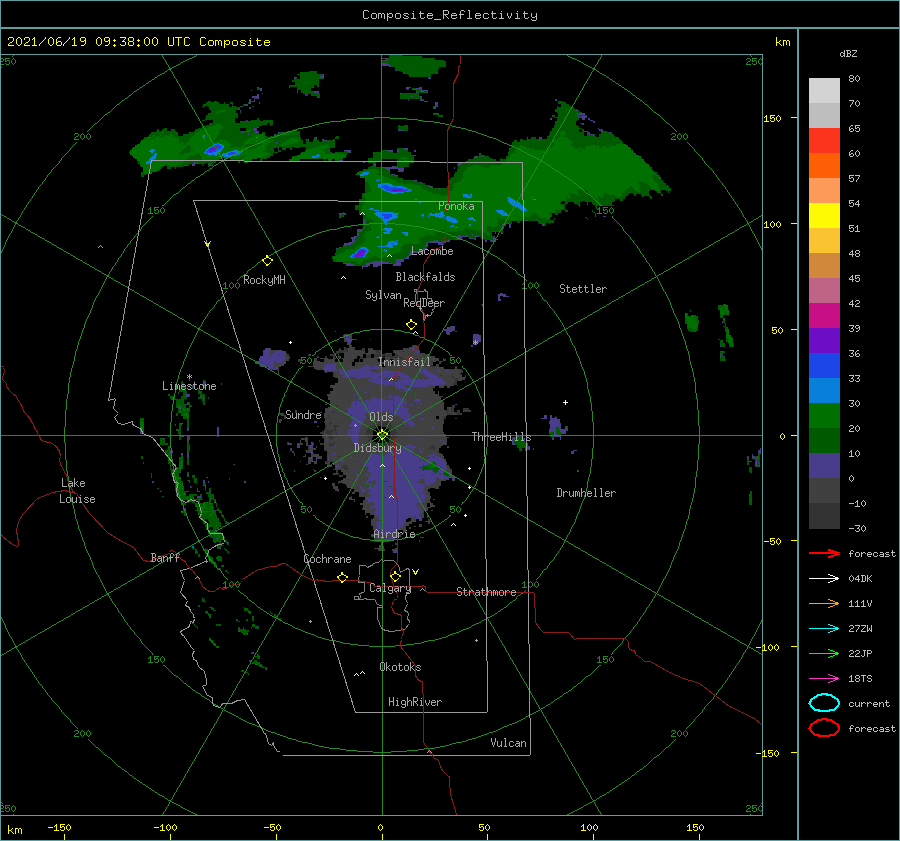Select the bright yellow 51-54 dBZ swatch
The height and width of the screenshot is (841, 900).
(x=824, y=216)
